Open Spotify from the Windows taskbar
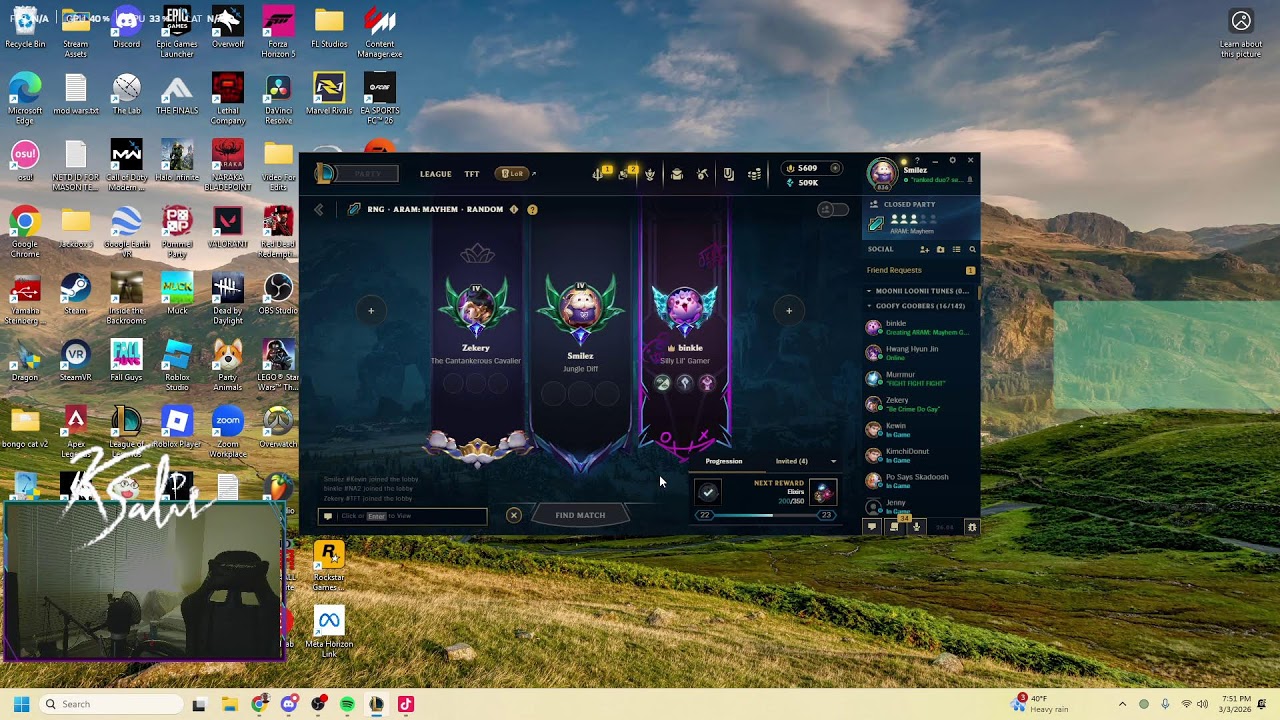This screenshot has width=1280, height=720. coord(347,704)
